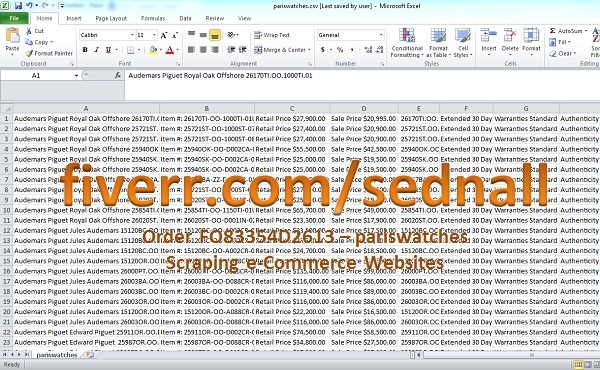Click cell Sale Price $42,500.00
Screen dimensions: 600x370
tap(364, 149)
